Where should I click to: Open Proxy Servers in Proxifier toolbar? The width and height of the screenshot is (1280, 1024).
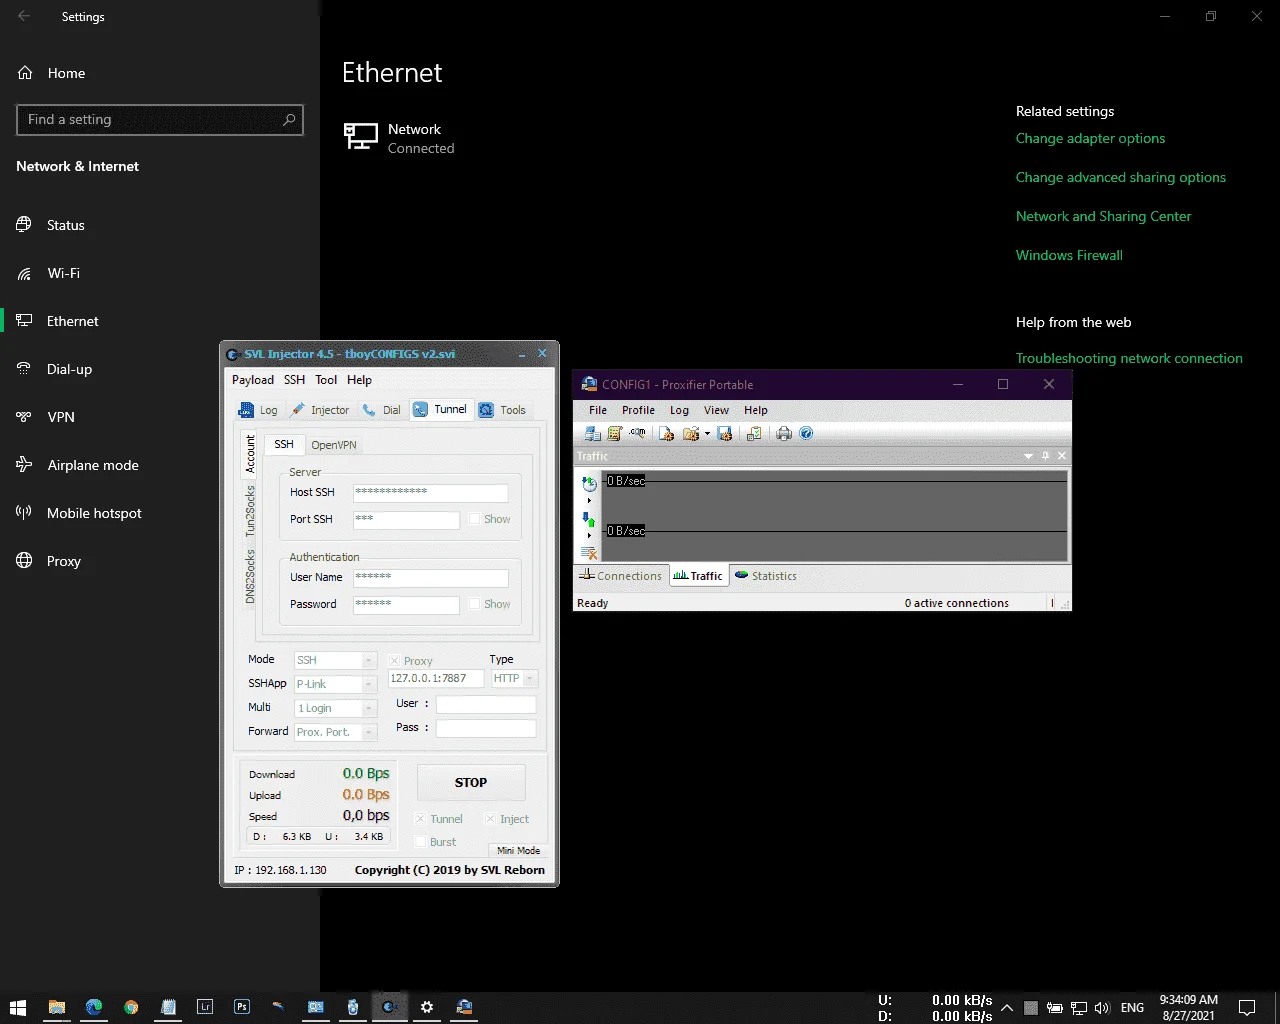[593, 433]
